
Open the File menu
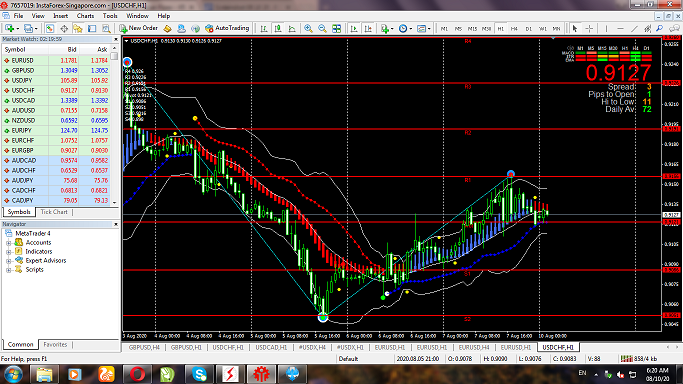tap(18, 16)
